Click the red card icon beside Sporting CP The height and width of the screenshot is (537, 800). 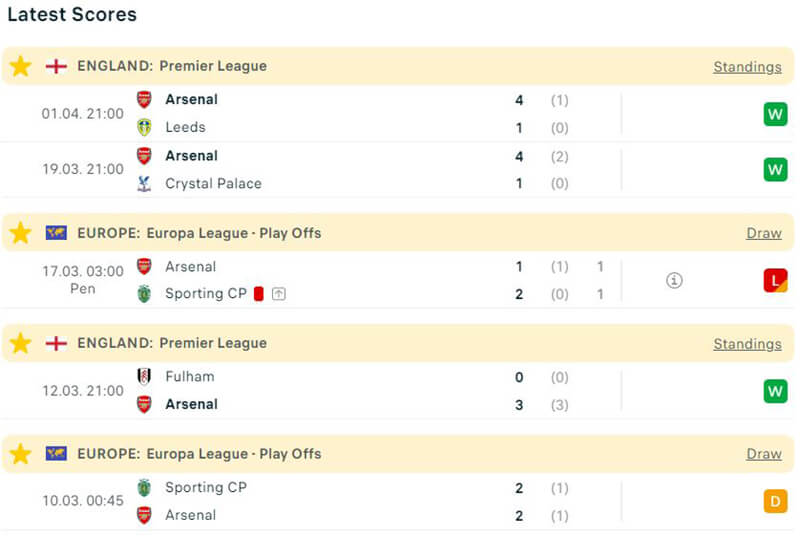258,294
